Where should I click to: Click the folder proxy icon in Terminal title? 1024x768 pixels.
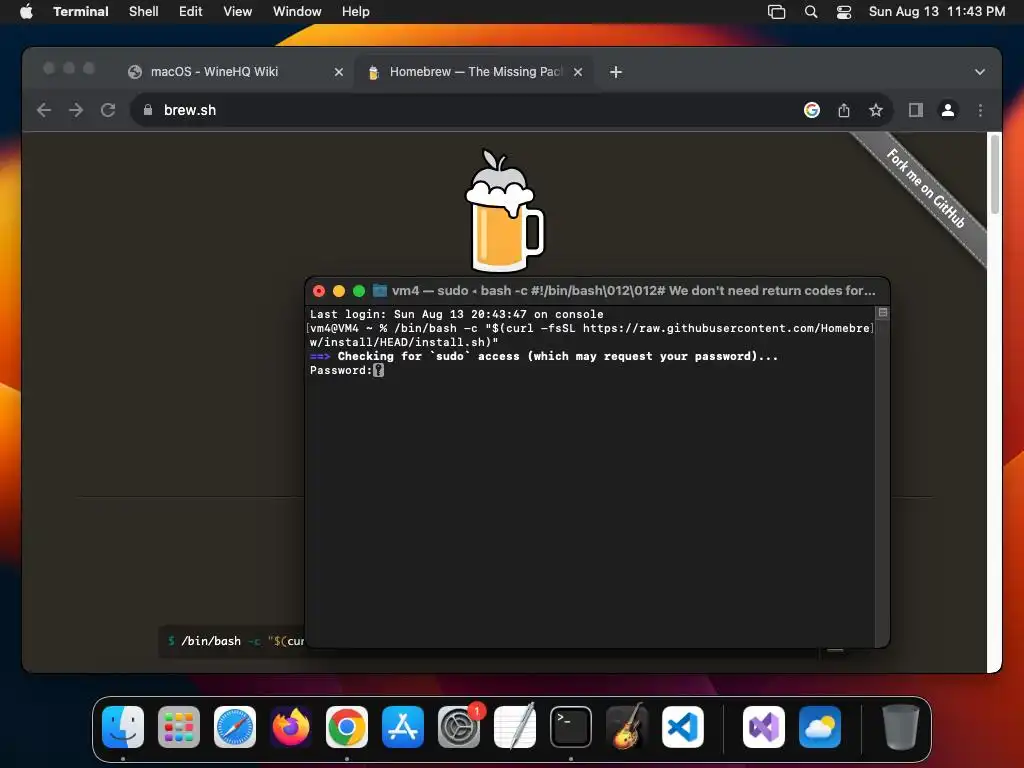379,291
